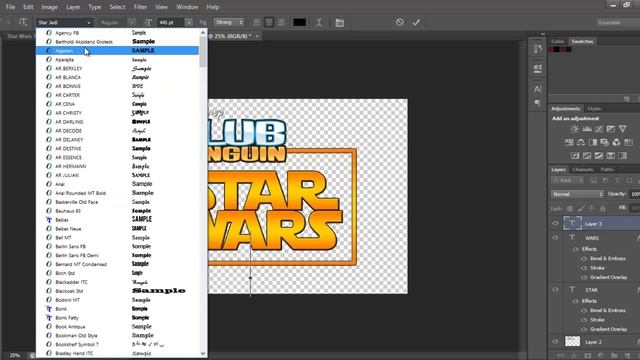The width and height of the screenshot is (640, 360).
Task: Open Normal blend mode dropdown
Action: click(577, 194)
